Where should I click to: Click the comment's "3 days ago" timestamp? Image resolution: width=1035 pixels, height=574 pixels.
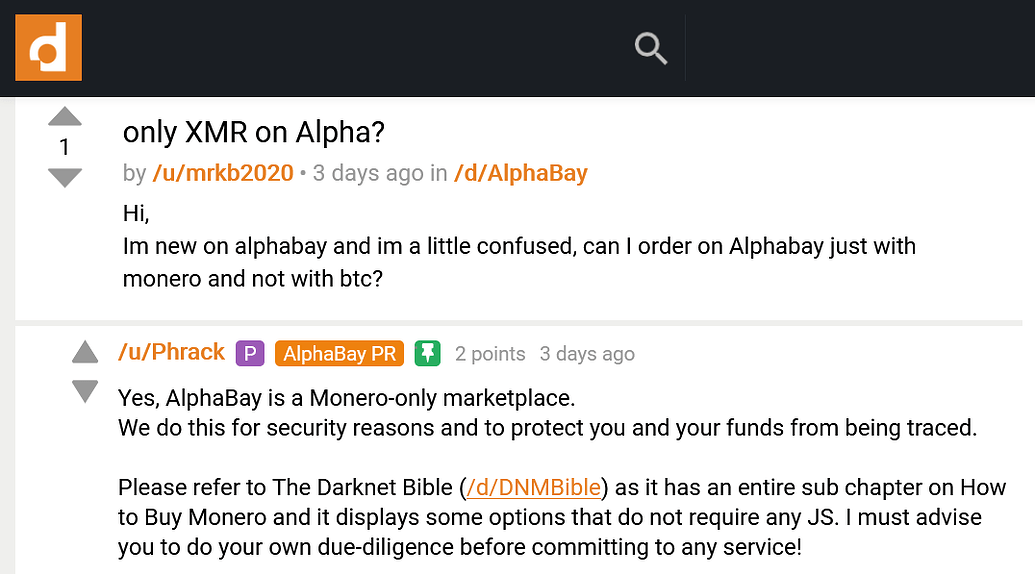[587, 354]
